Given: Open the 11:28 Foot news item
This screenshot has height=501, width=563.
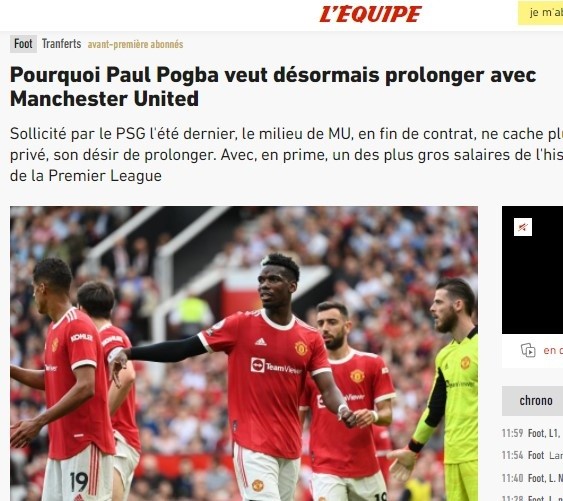Looking at the screenshot, I should click(532, 498).
